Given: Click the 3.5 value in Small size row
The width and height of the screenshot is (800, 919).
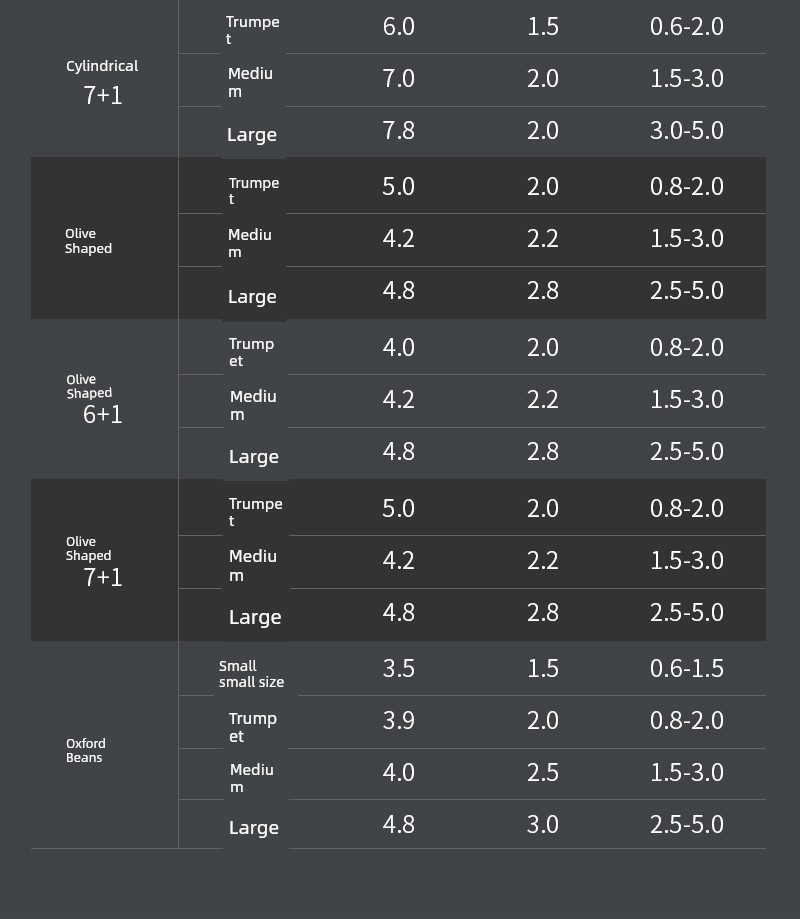Looking at the screenshot, I should (399, 668).
